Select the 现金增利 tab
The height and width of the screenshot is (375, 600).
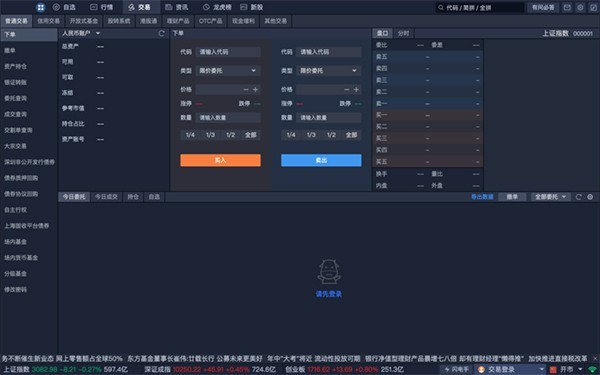click(x=243, y=21)
